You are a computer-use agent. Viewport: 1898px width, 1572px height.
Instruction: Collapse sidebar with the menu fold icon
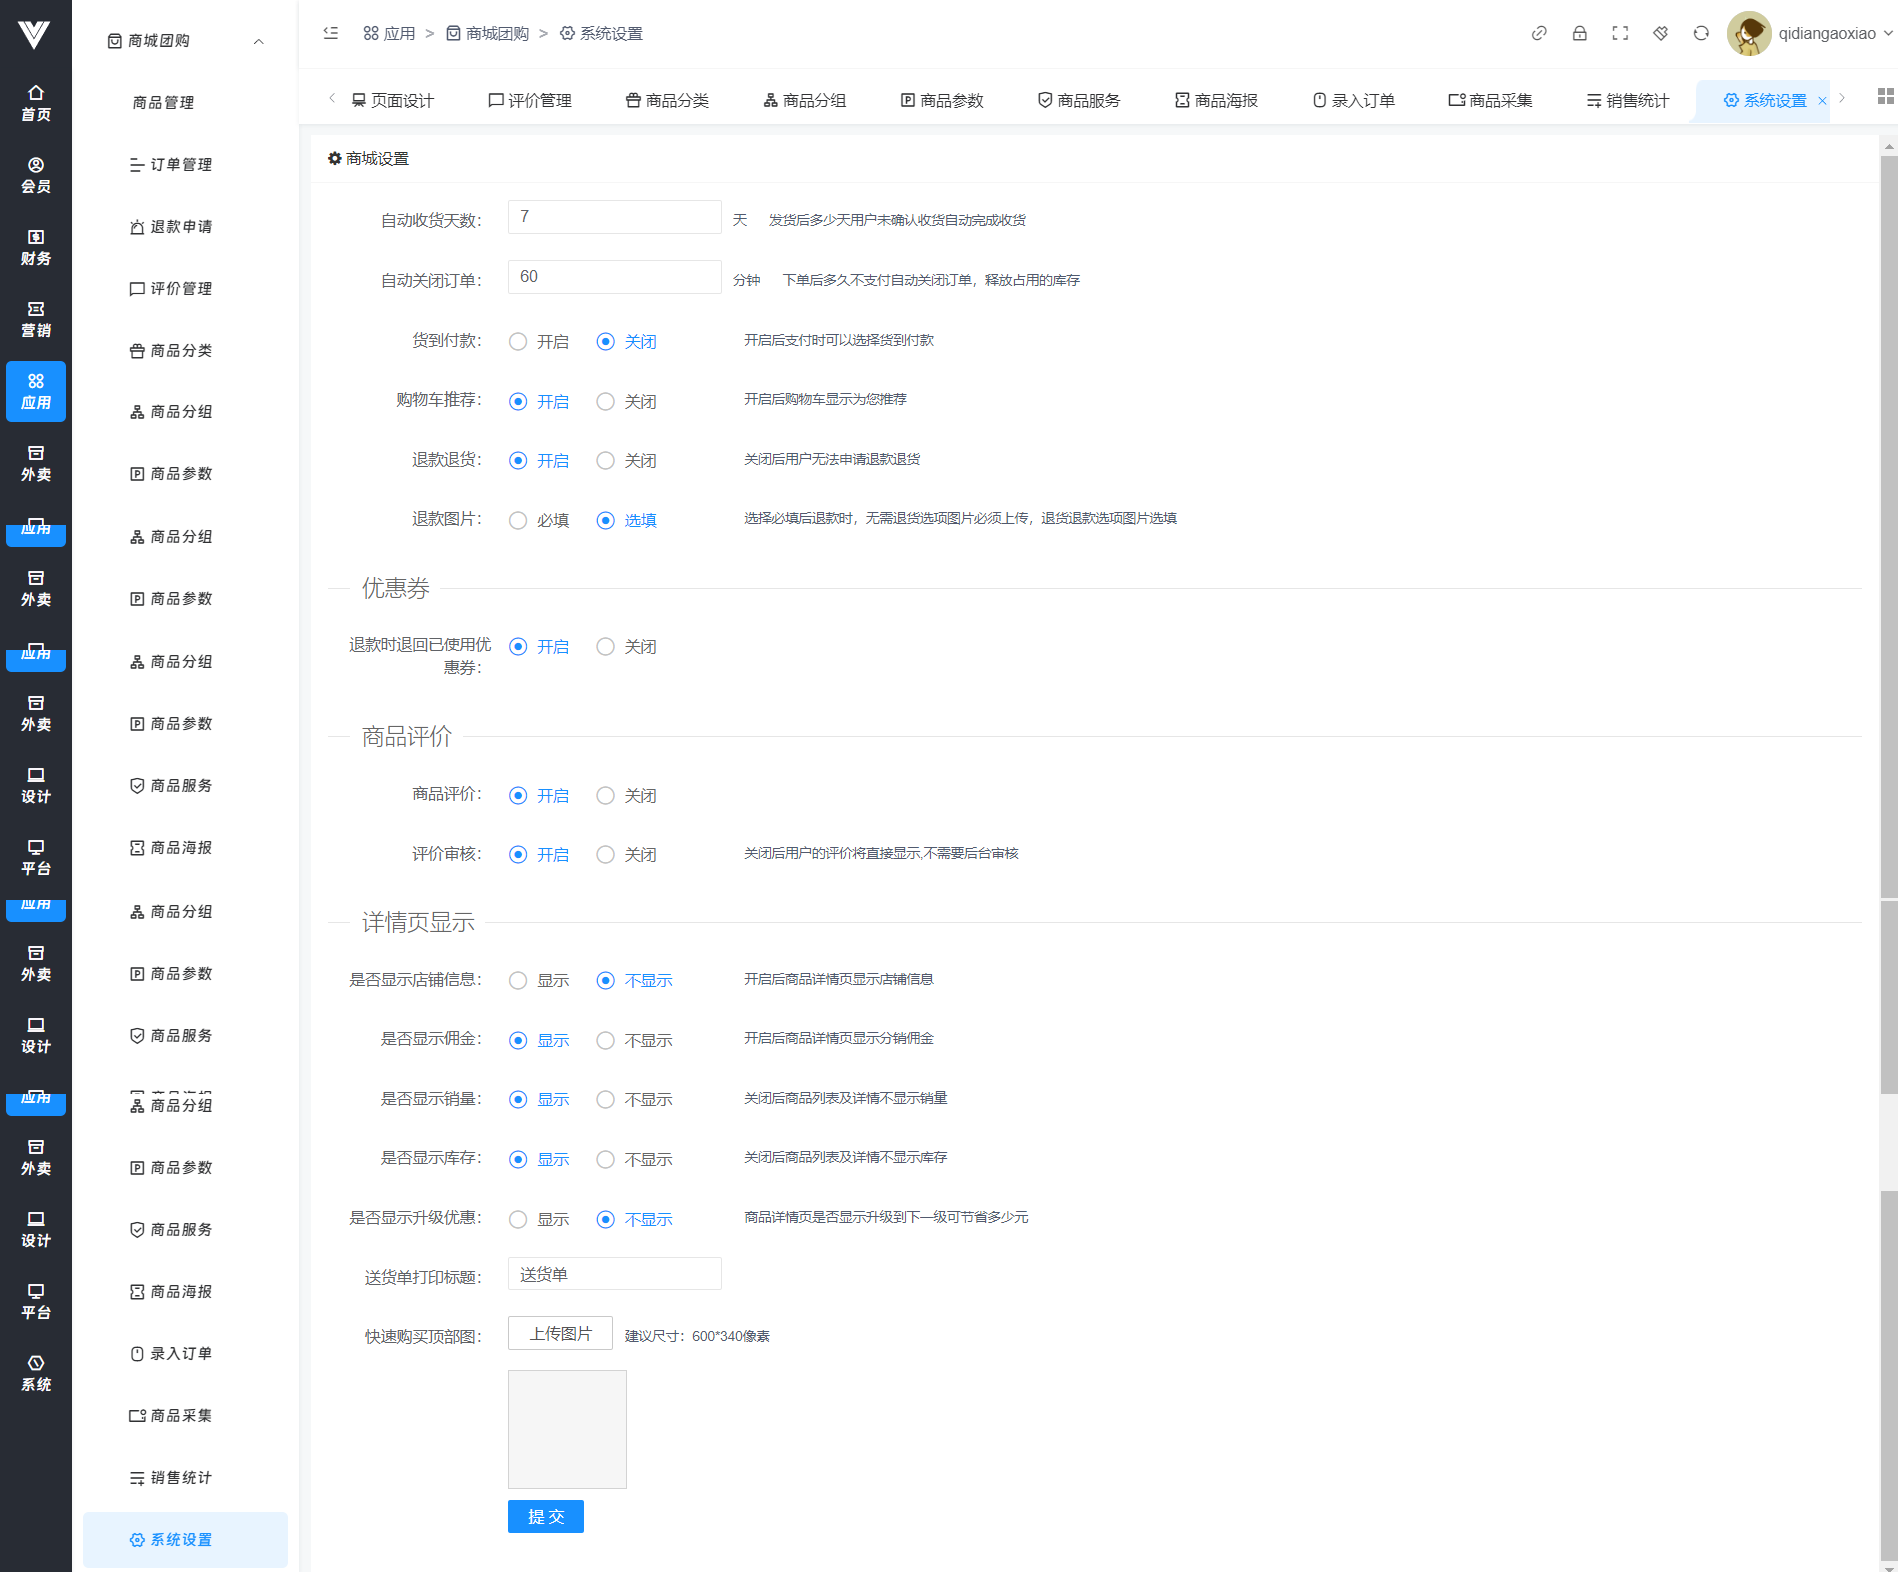click(331, 33)
